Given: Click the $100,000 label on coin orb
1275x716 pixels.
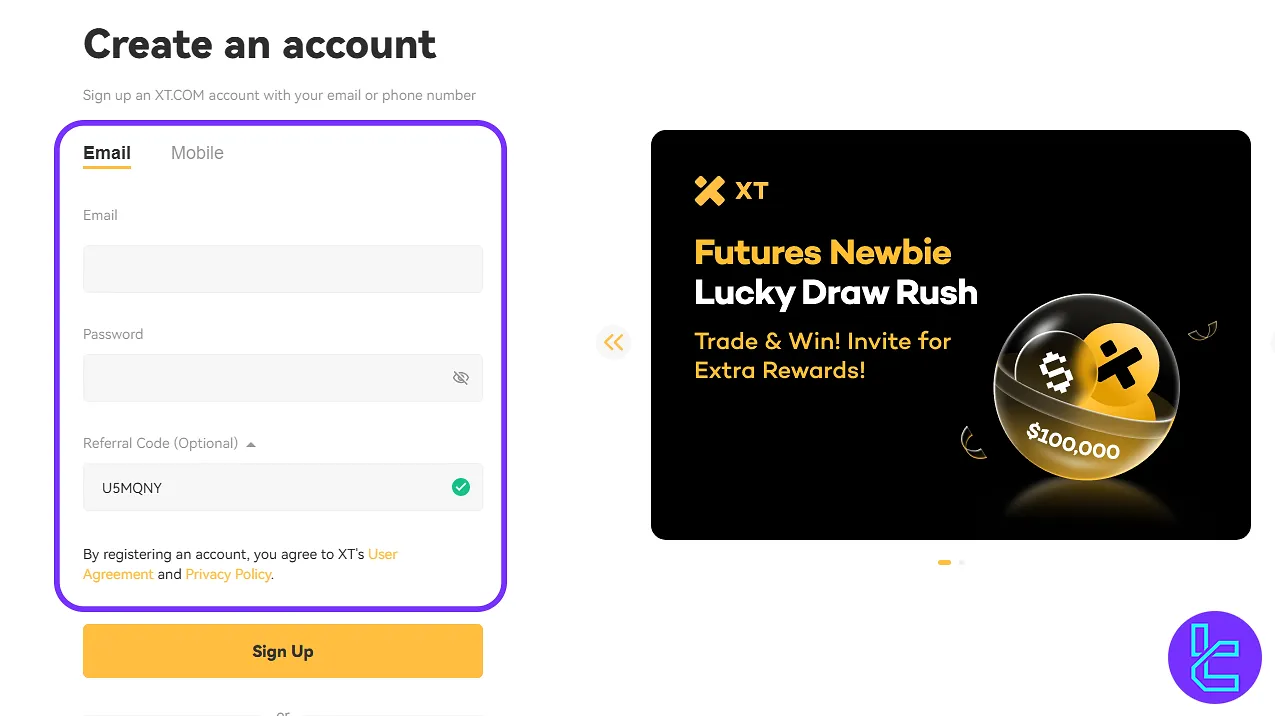Looking at the screenshot, I should [1072, 442].
